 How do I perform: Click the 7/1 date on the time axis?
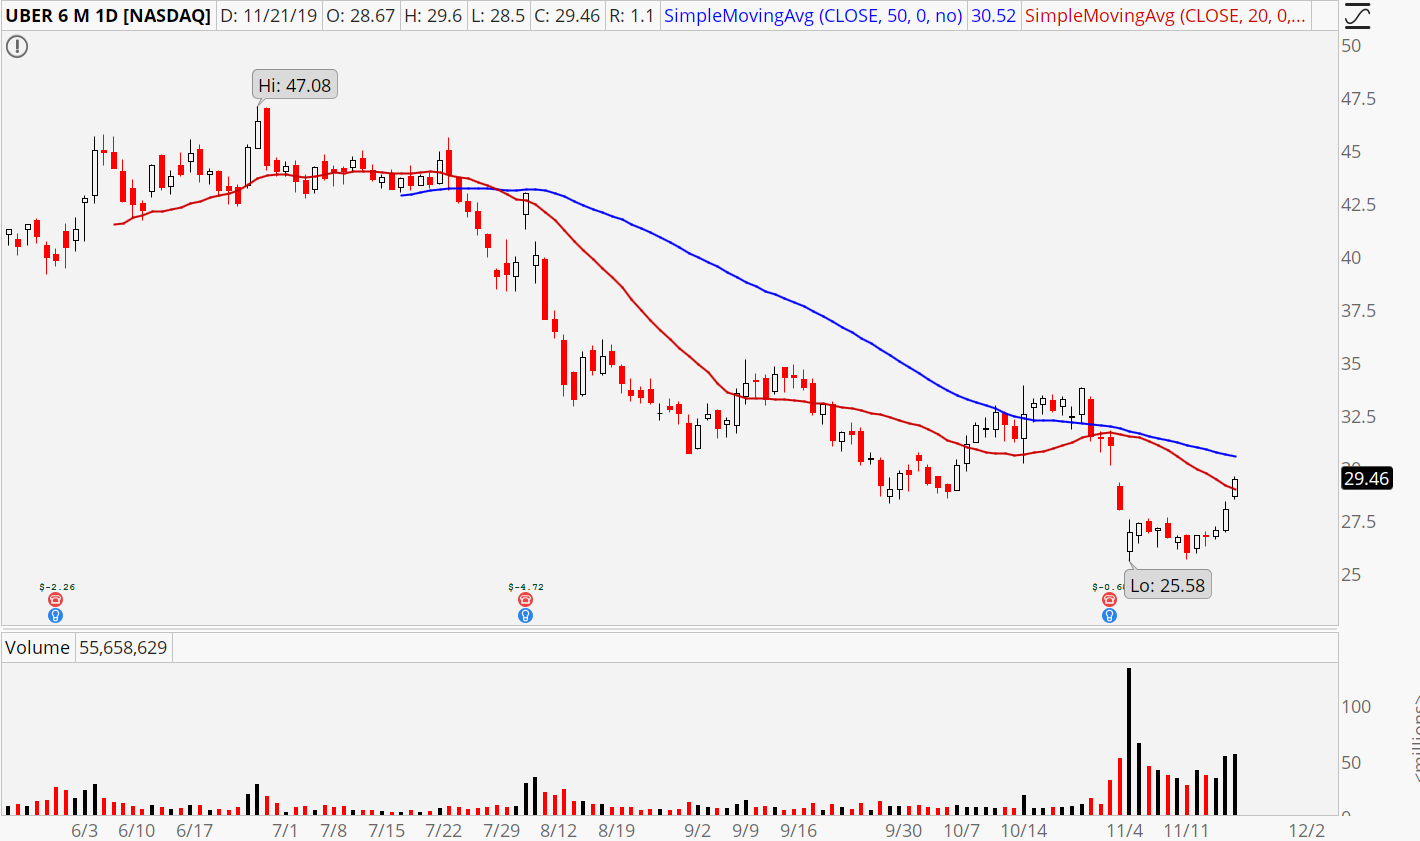pos(285,831)
